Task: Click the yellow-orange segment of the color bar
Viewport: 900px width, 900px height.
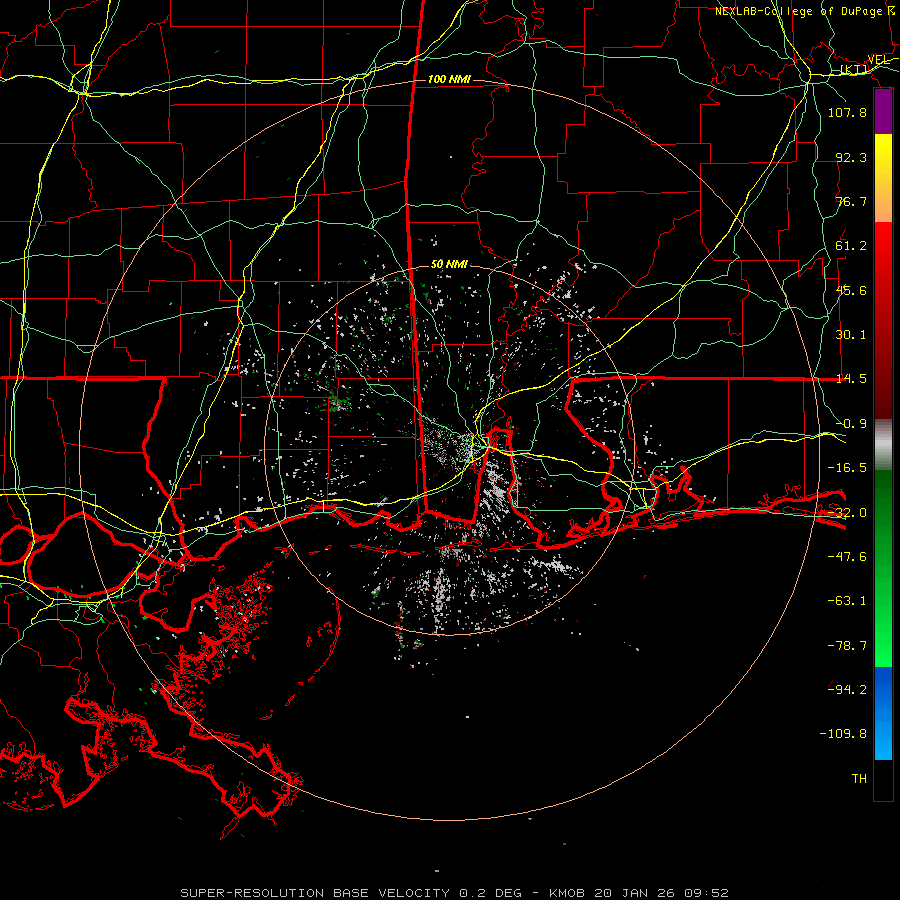Action: (x=883, y=178)
